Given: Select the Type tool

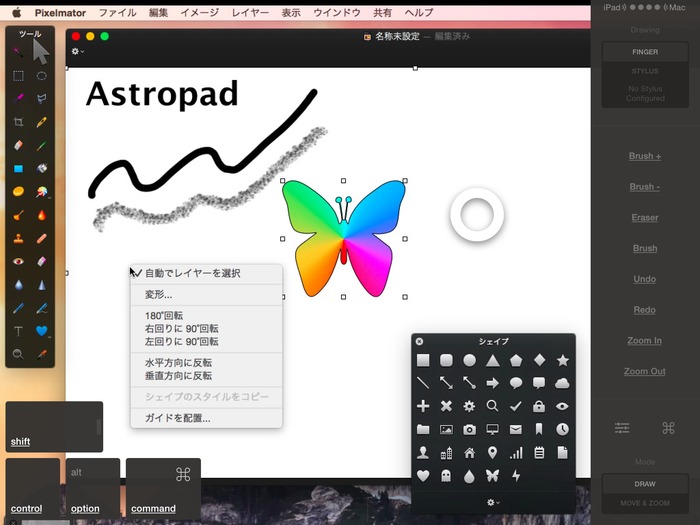Looking at the screenshot, I should coord(18,331).
